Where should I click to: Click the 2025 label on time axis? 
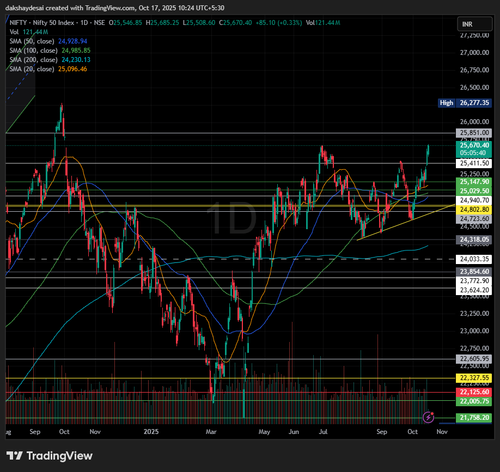tap(151, 432)
